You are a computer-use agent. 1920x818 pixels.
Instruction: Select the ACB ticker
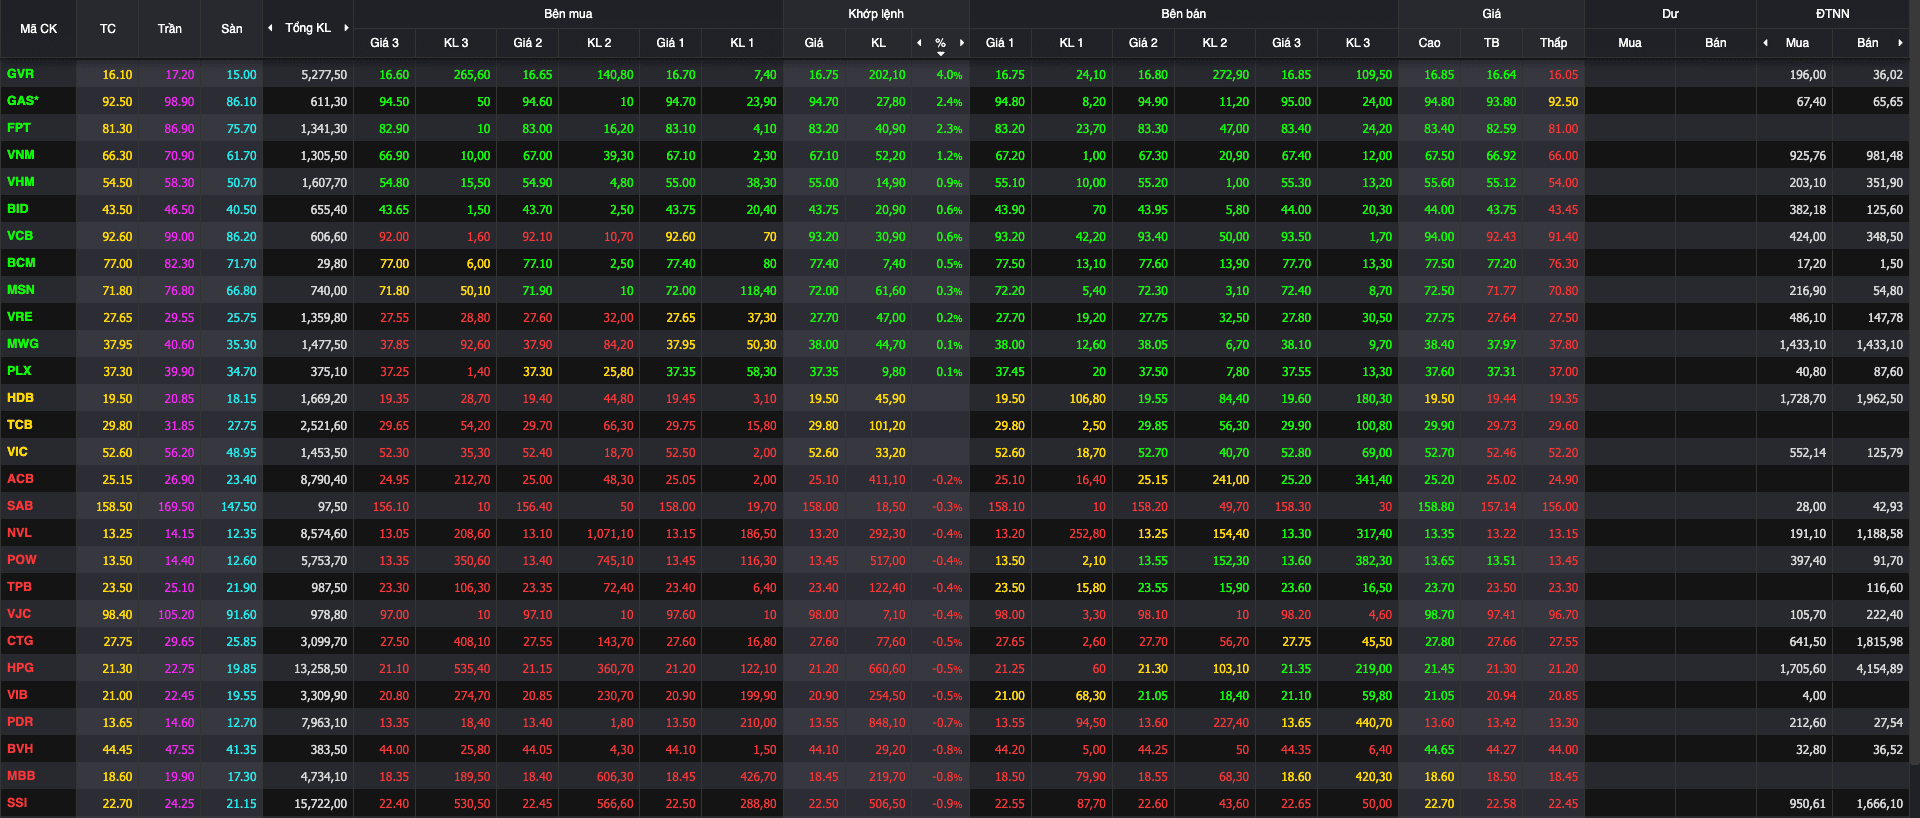[x=20, y=479]
